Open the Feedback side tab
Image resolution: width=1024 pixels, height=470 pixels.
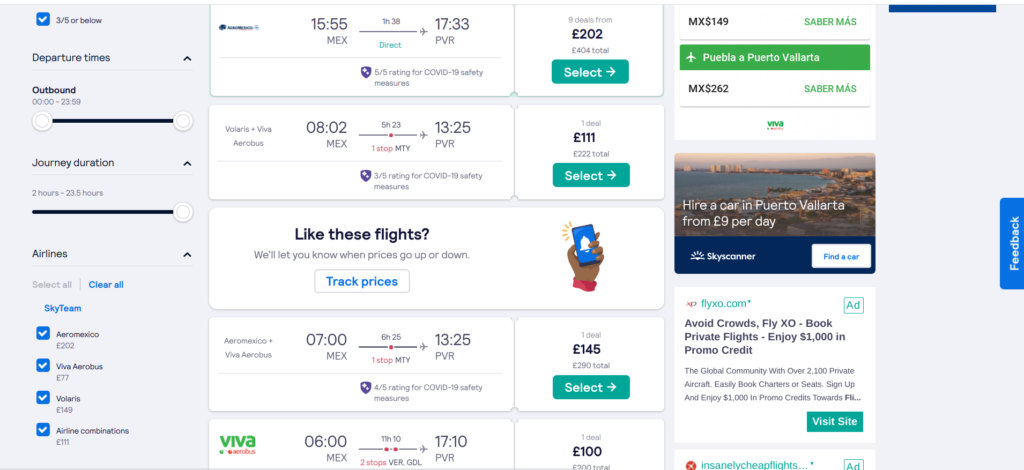click(x=1012, y=243)
